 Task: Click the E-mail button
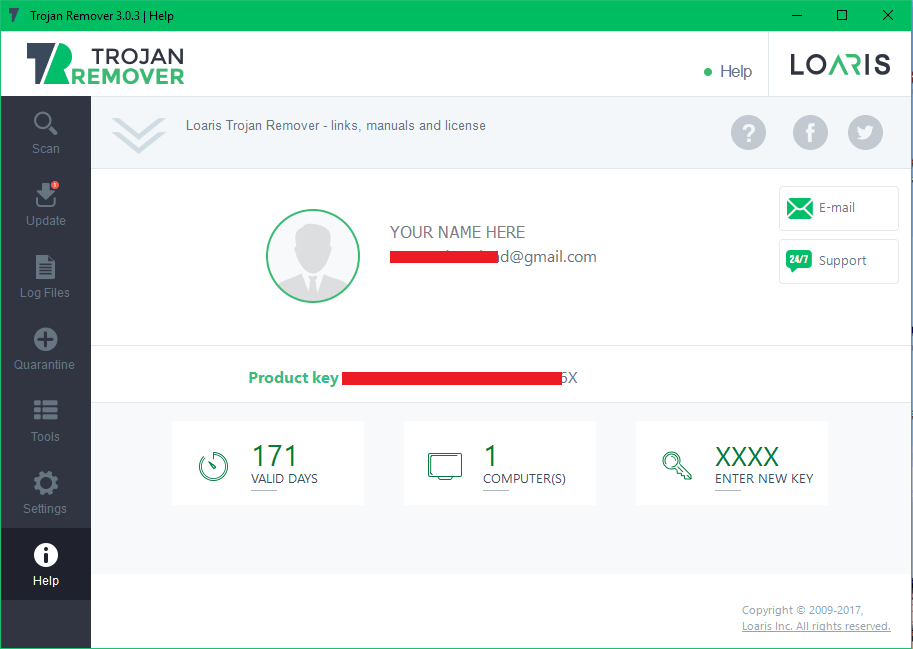(838, 208)
